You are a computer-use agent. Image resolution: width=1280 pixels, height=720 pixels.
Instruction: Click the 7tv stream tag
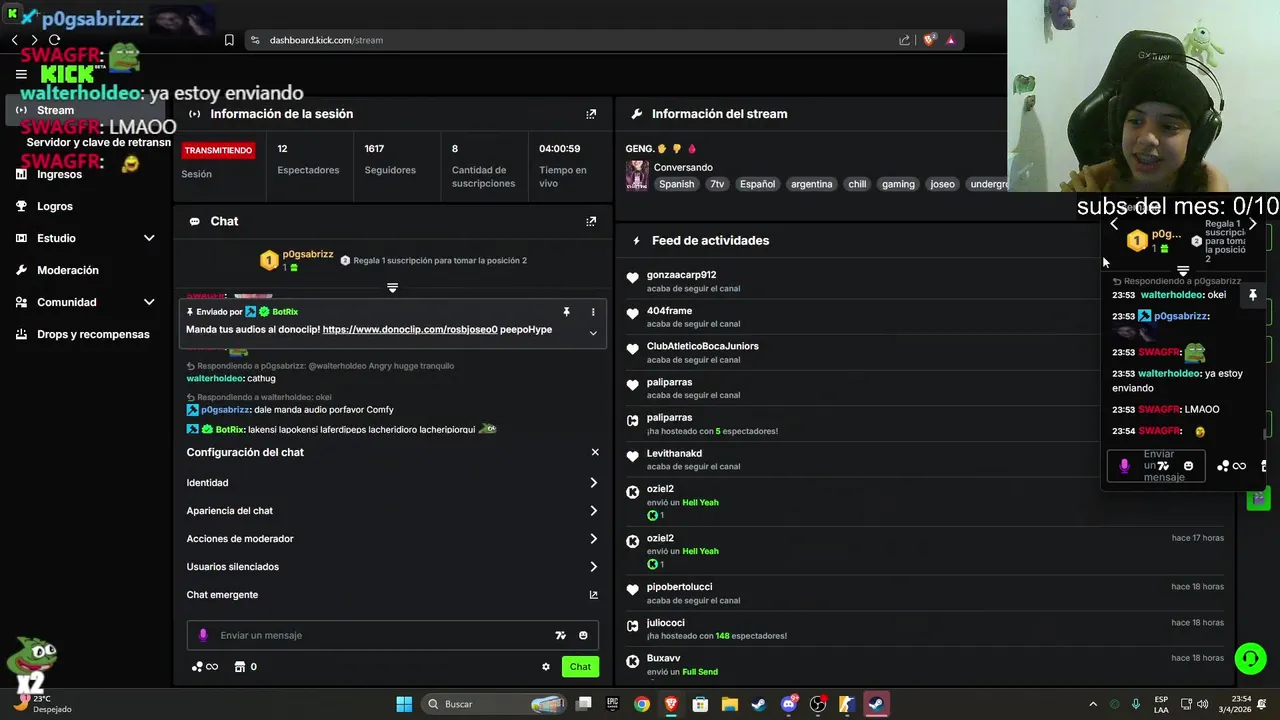(x=717, y=184)
